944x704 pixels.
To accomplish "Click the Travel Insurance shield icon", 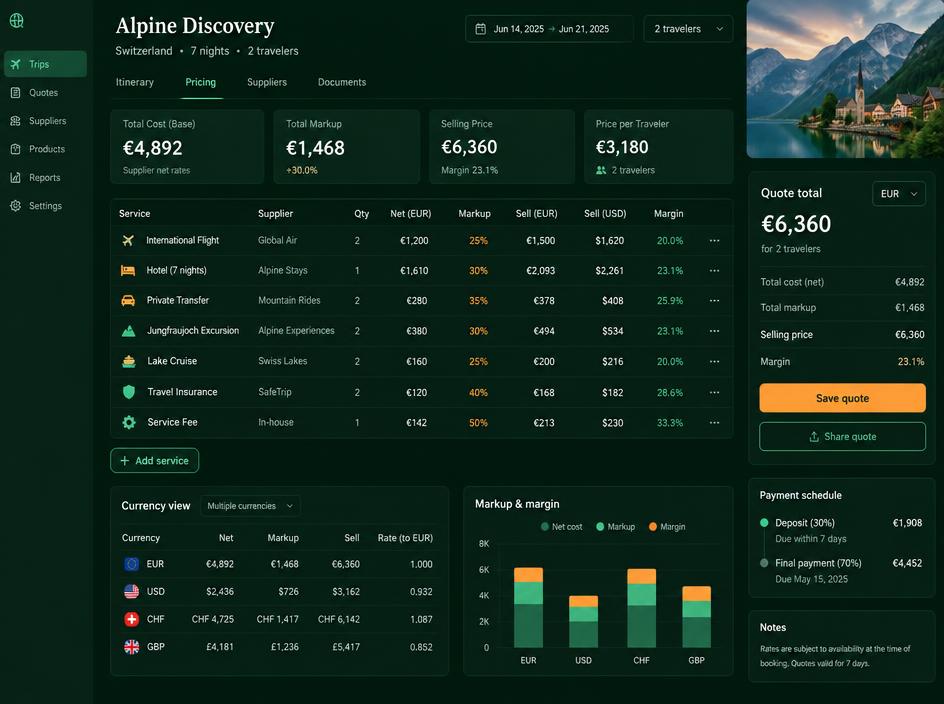I will [x=129, y=392].
